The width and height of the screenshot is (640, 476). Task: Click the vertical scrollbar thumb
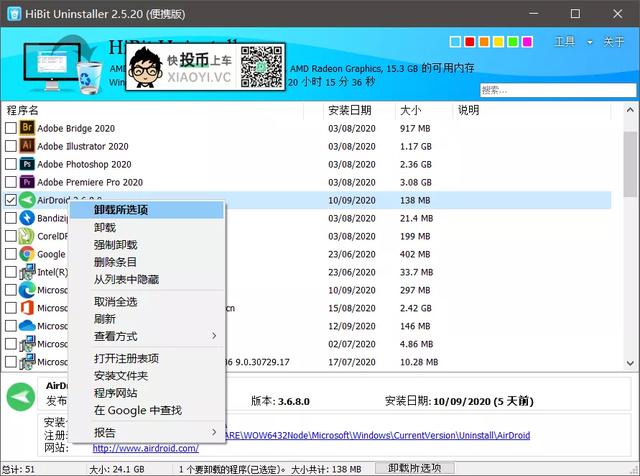click(630, 165)
